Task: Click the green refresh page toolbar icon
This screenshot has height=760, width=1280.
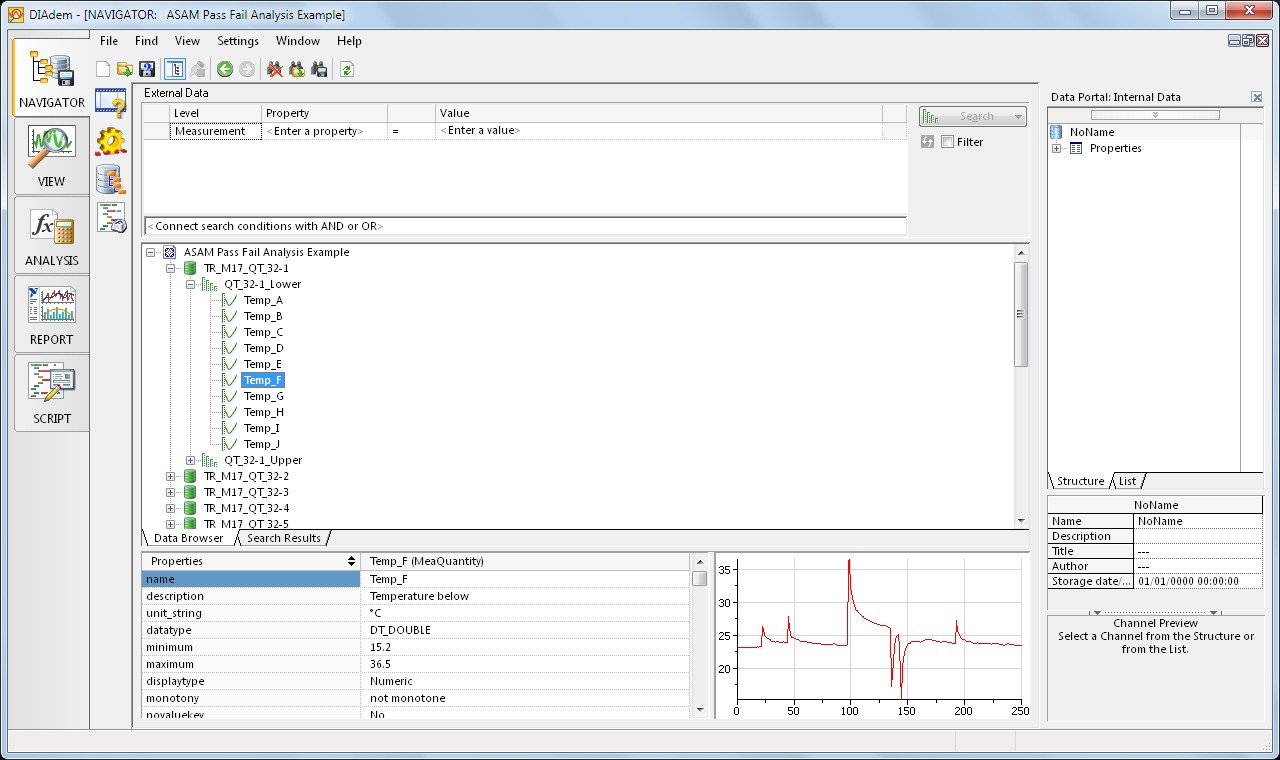Action: (347, 69)
